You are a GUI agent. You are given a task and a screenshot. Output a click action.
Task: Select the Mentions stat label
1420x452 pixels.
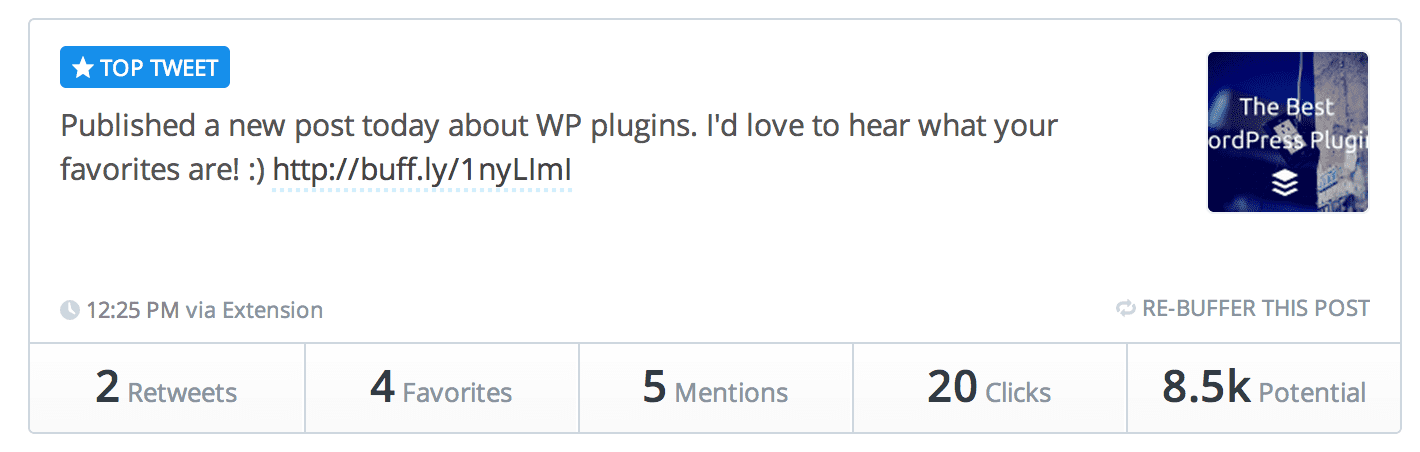click(731, 392)
